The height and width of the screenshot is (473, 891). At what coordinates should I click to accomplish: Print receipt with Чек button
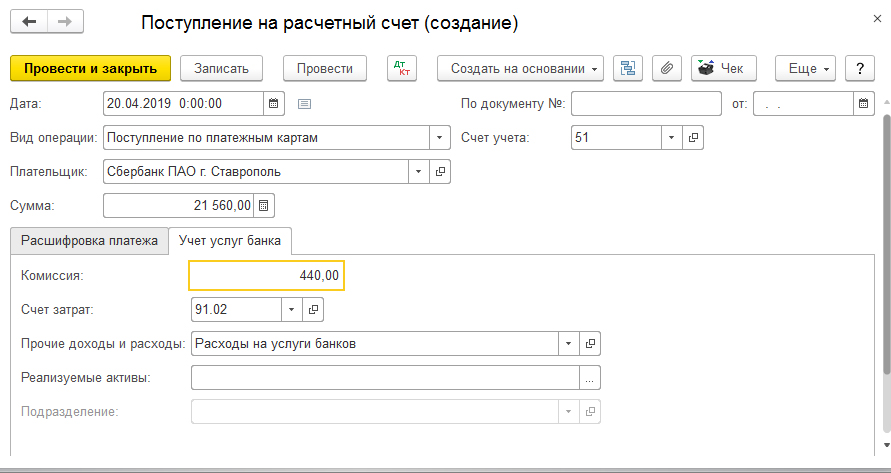coord(723,69)
